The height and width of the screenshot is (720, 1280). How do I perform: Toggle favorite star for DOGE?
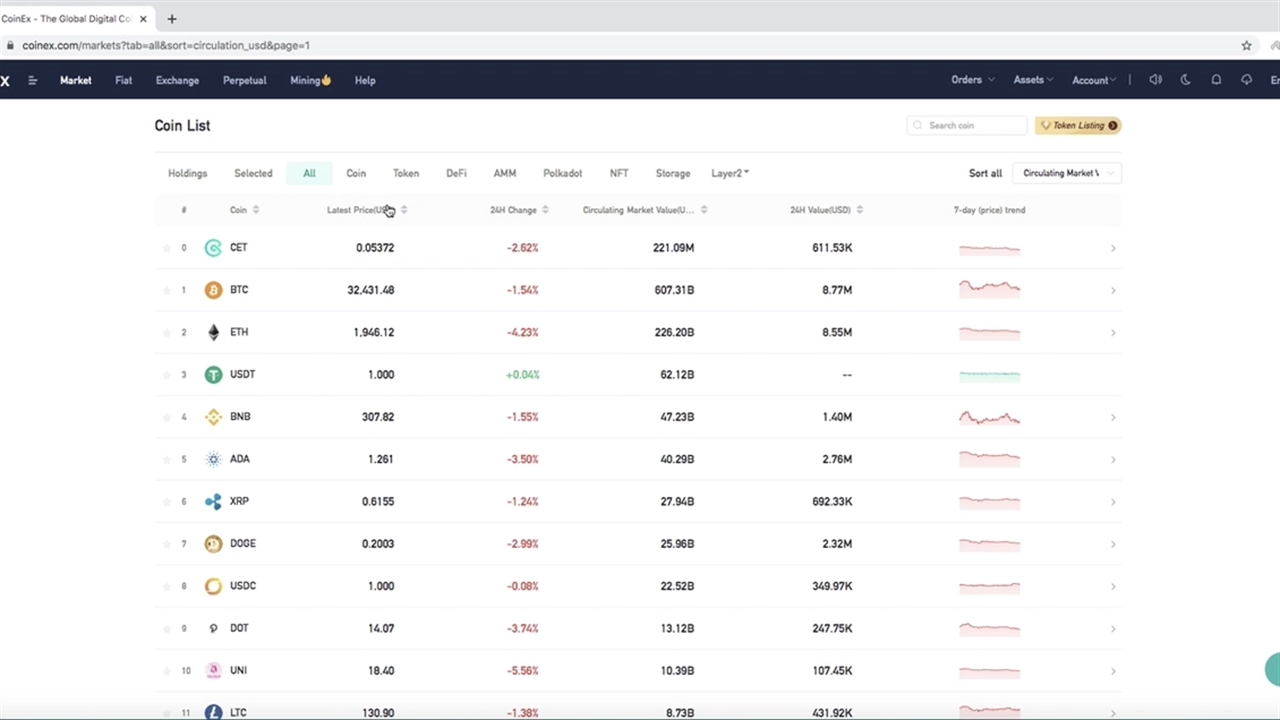(166, 544)
